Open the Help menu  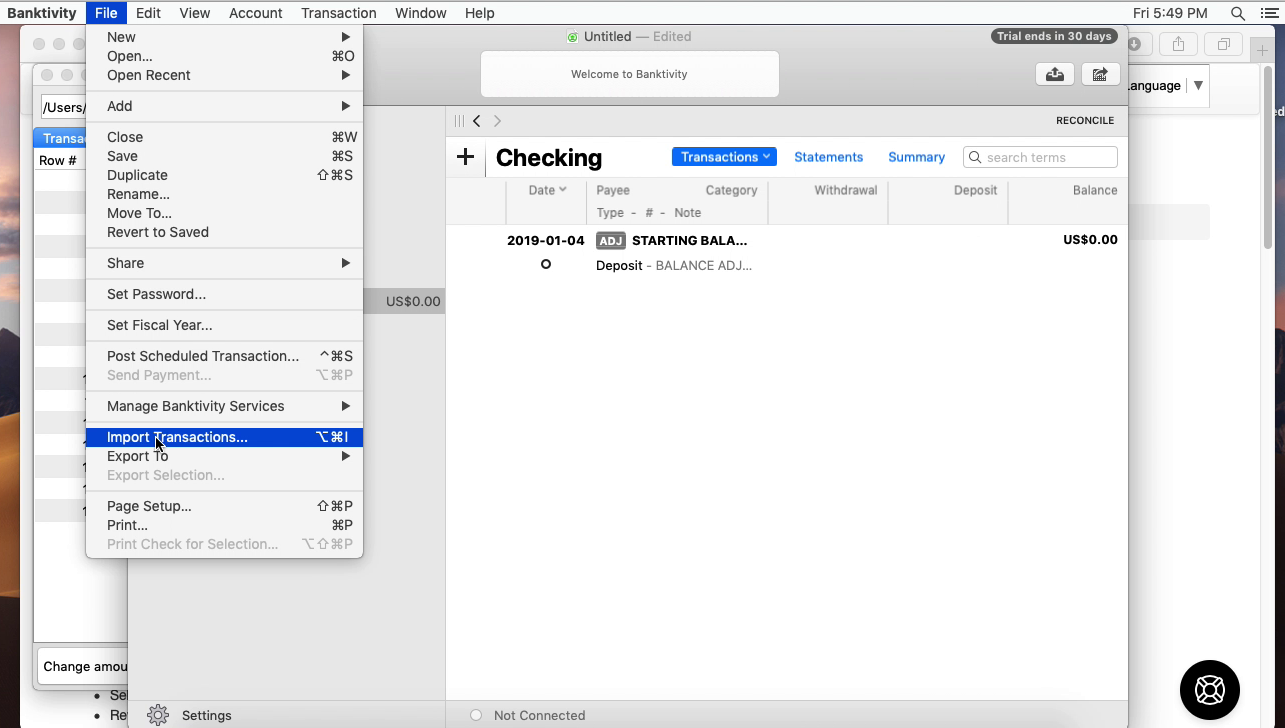[479, 13]
